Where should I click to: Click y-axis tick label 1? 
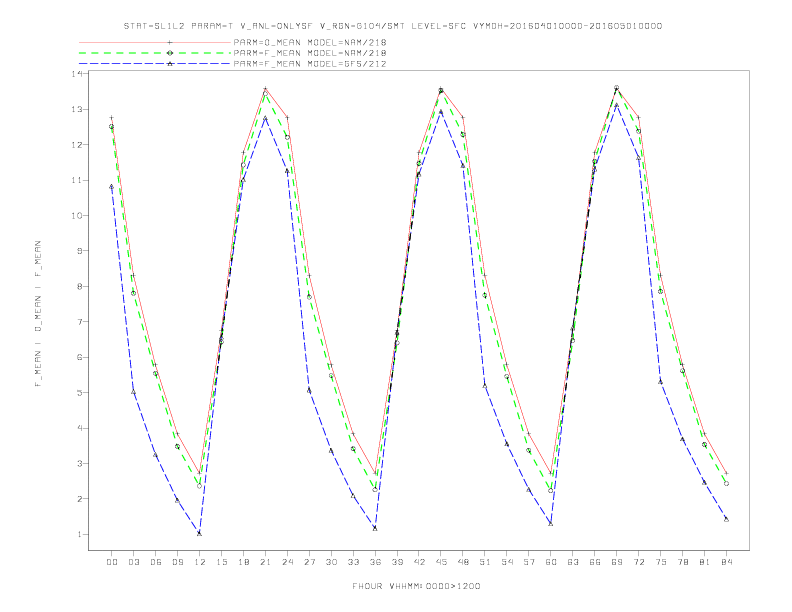click(80, 534)
